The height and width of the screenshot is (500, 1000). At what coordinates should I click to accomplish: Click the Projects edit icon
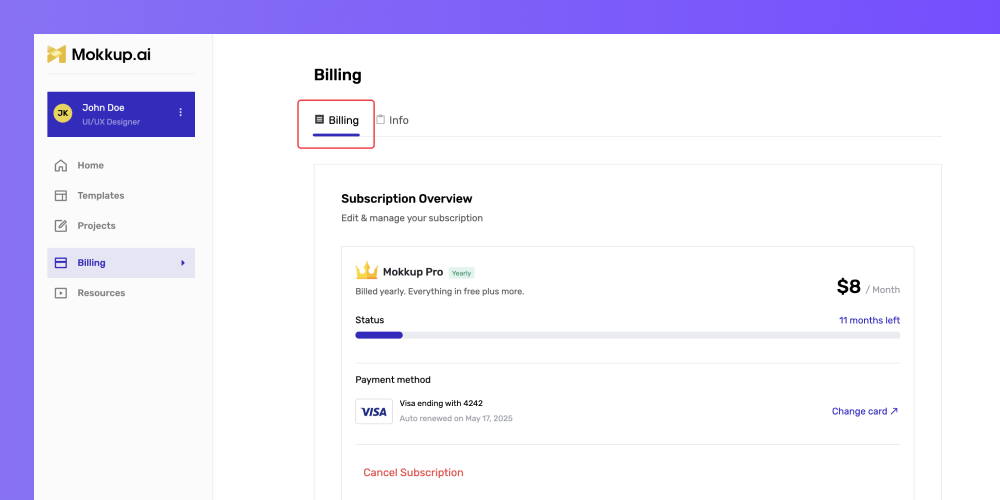(61, 226)
